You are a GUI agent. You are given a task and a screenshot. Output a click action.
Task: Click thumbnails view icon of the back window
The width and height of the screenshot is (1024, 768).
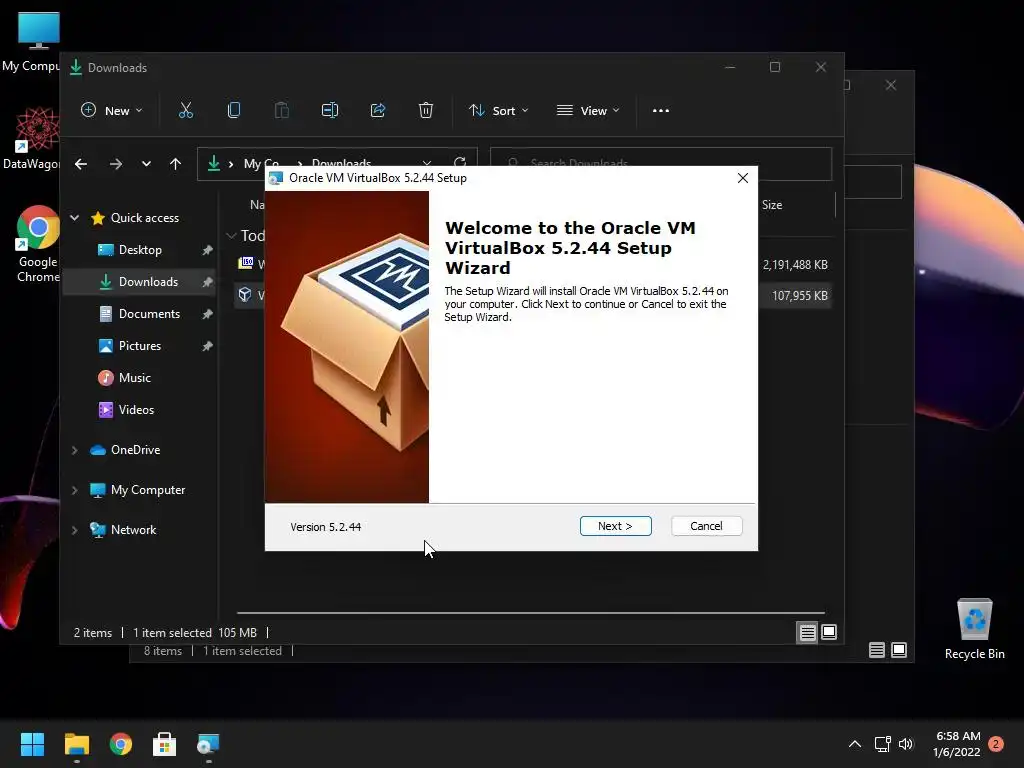point(899,650)
